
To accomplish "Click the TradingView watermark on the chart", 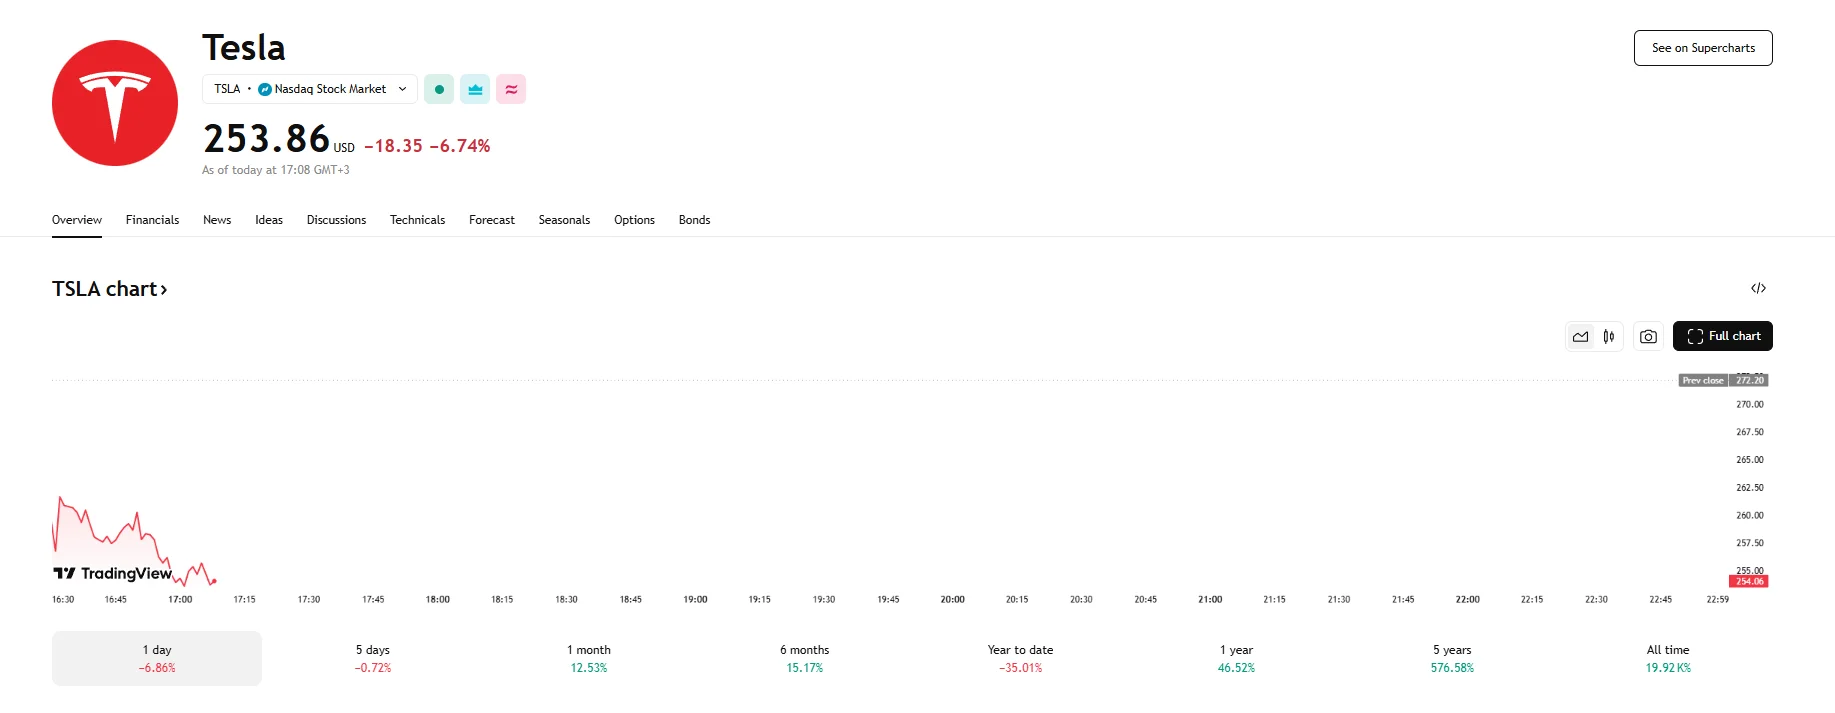I will coord(112,573).
